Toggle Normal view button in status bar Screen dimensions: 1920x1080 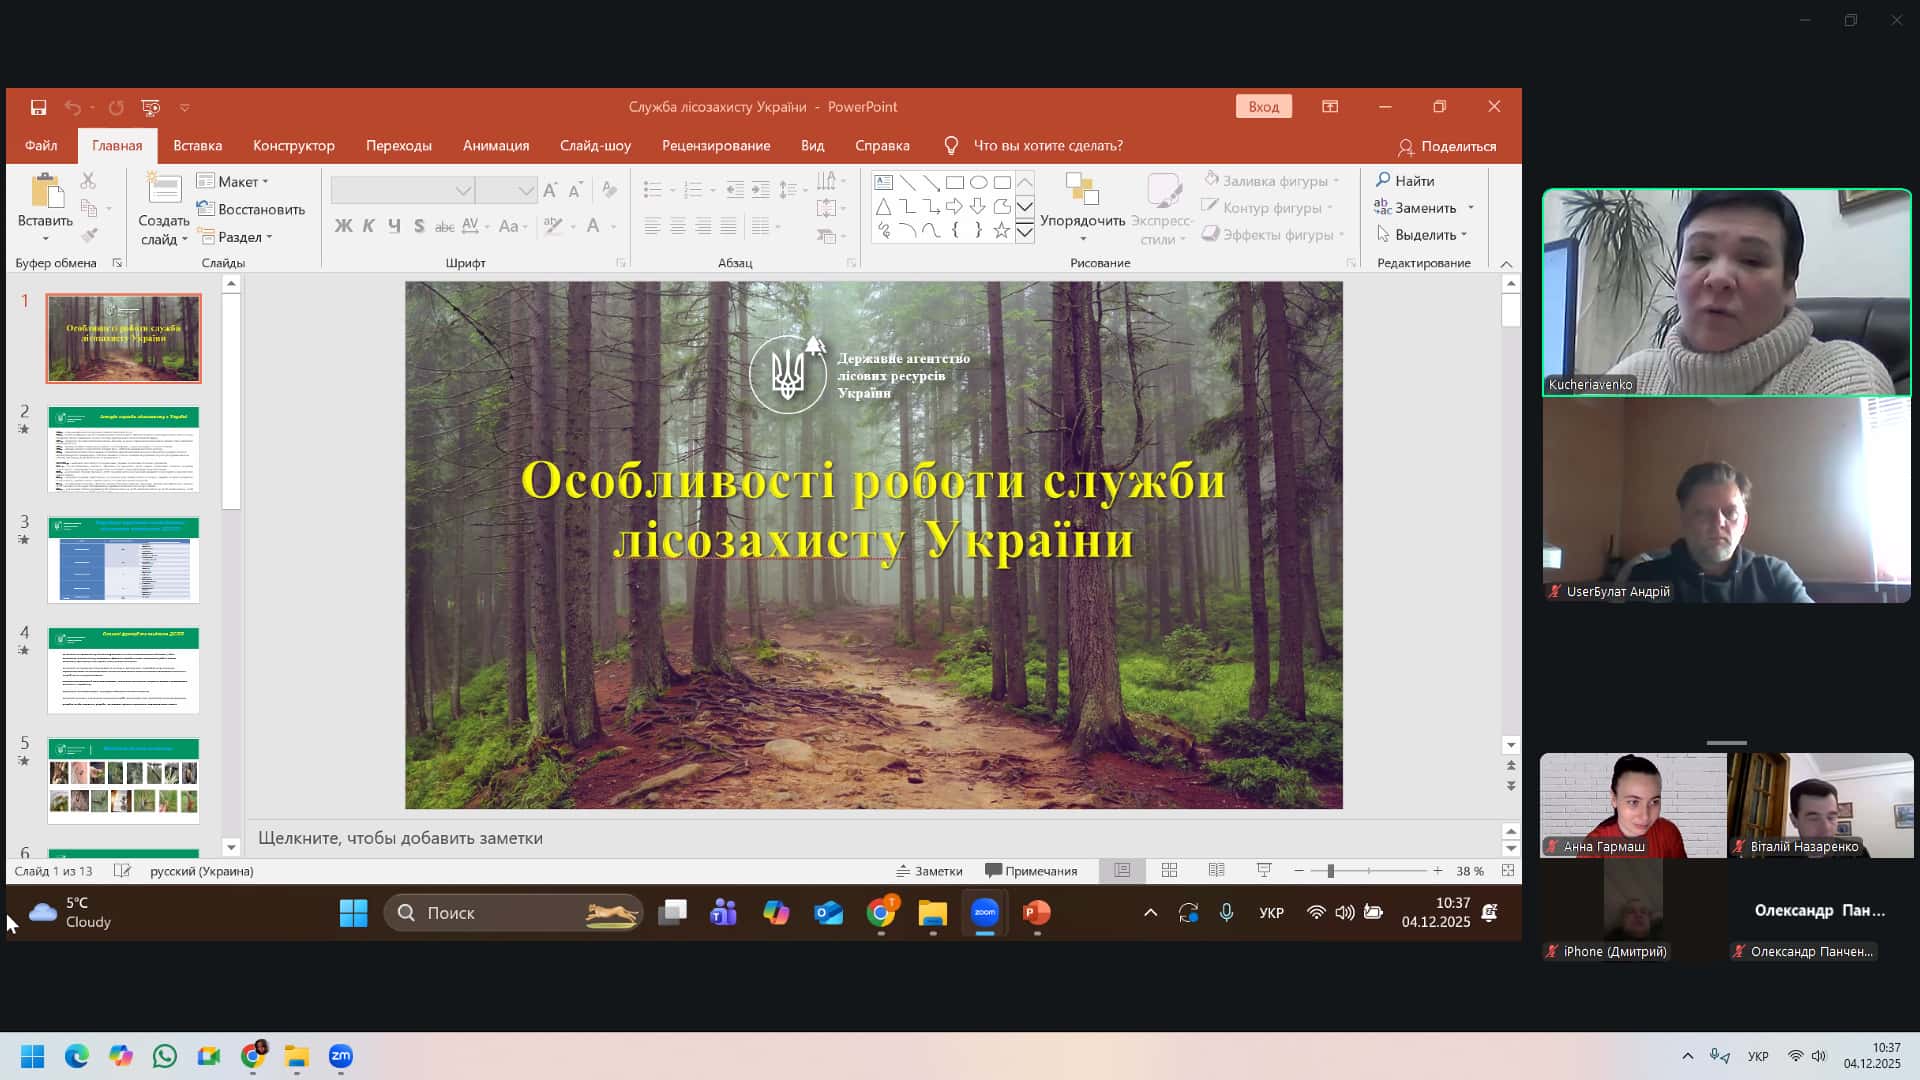click(x=1122, y=871)
